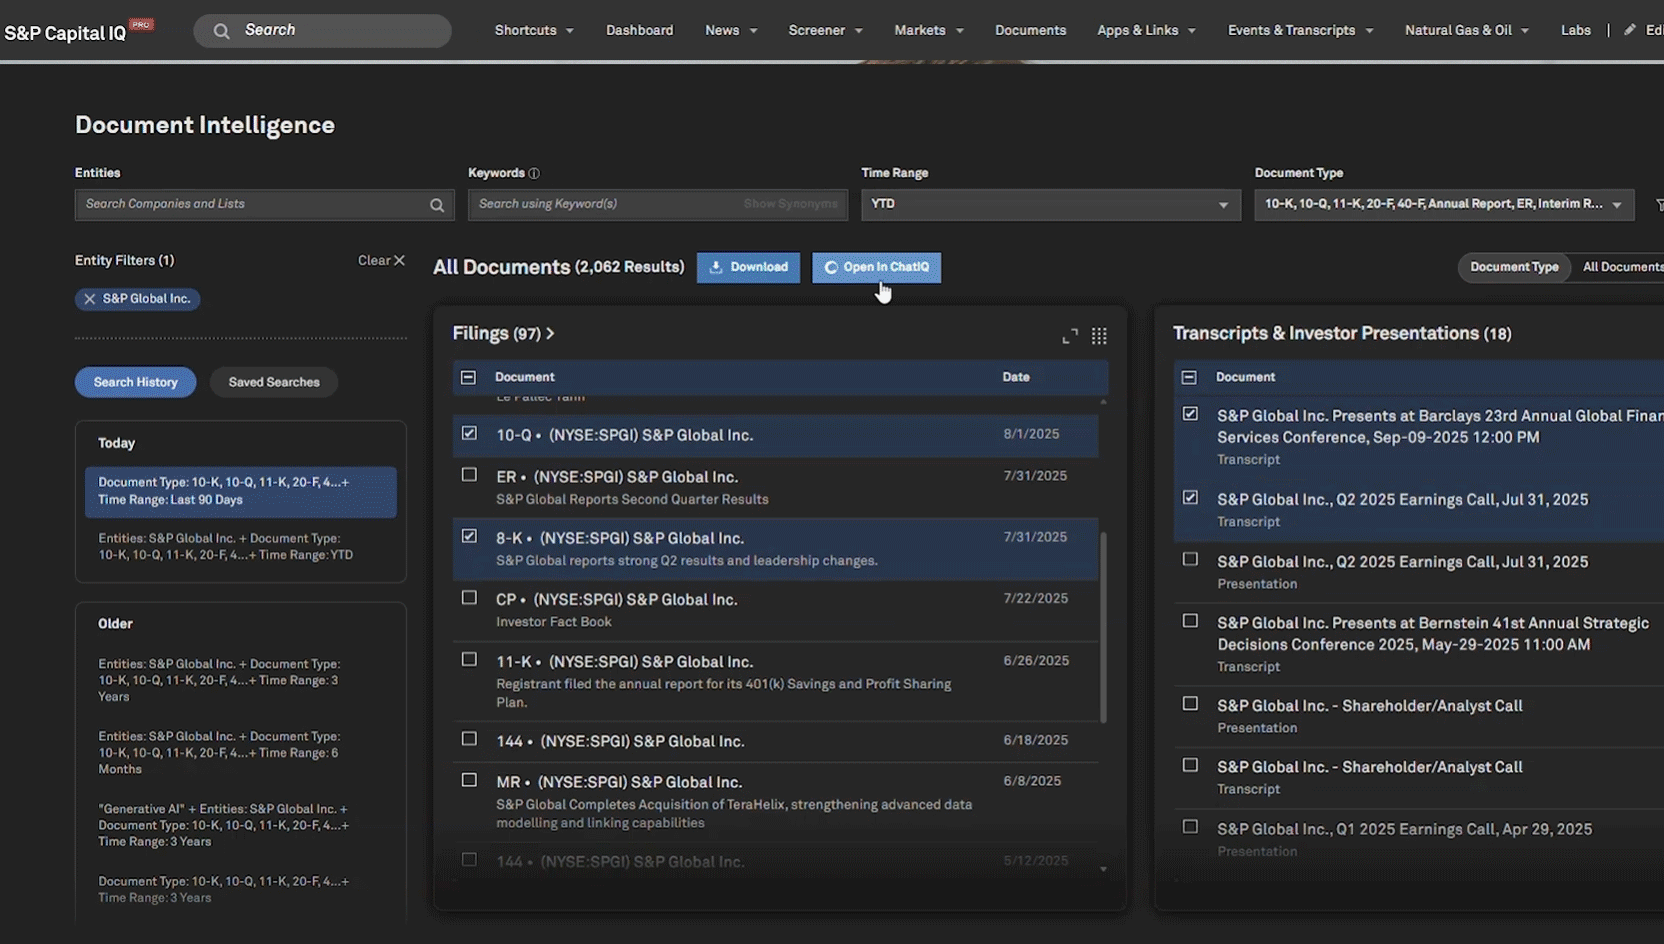The image size is (1664, 944).
Task: Open the Filings grid layout icon
Action: tap(1099, 336)
